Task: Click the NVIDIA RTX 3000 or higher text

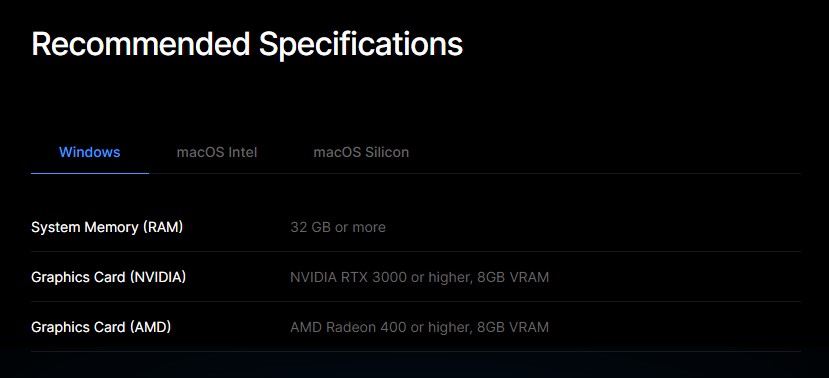Action: click(x=380, y=277)
